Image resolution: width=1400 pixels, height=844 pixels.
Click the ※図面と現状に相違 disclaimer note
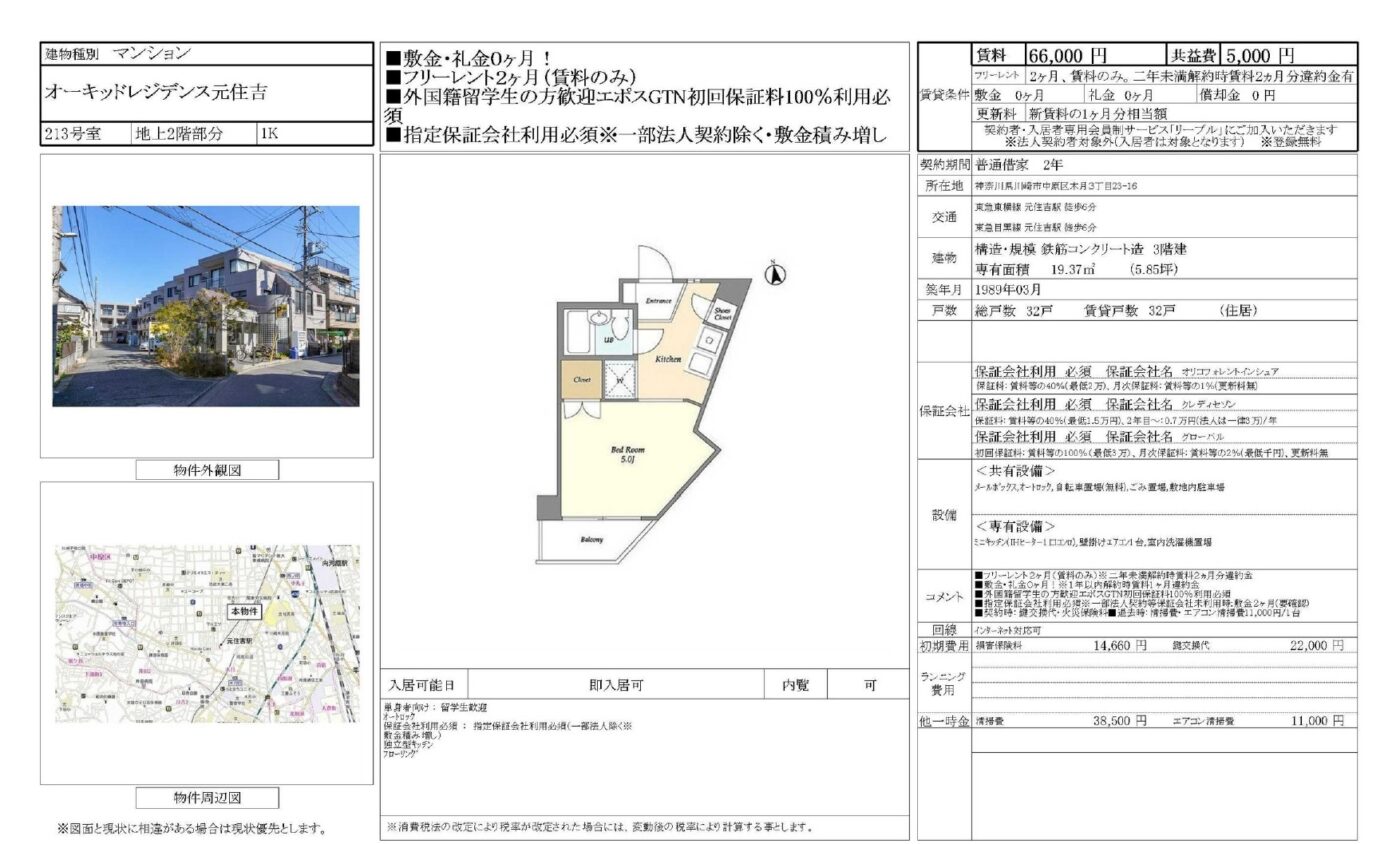(x=191, y=828)
